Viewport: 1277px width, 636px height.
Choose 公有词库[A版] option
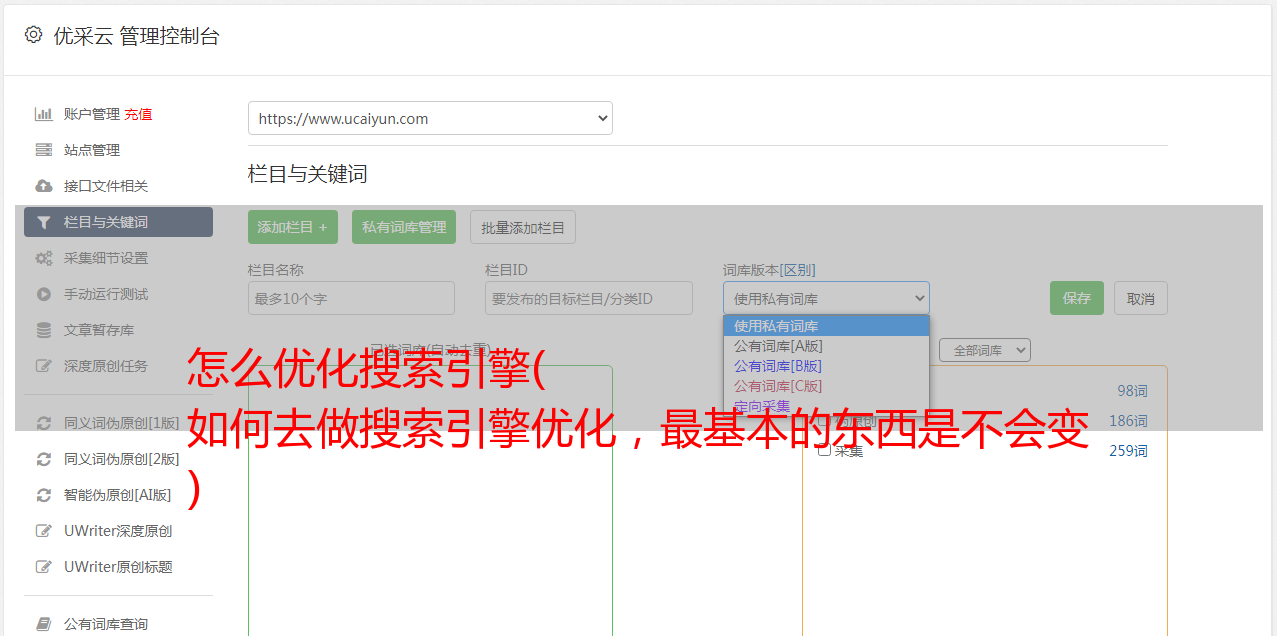tap(826, 346)
